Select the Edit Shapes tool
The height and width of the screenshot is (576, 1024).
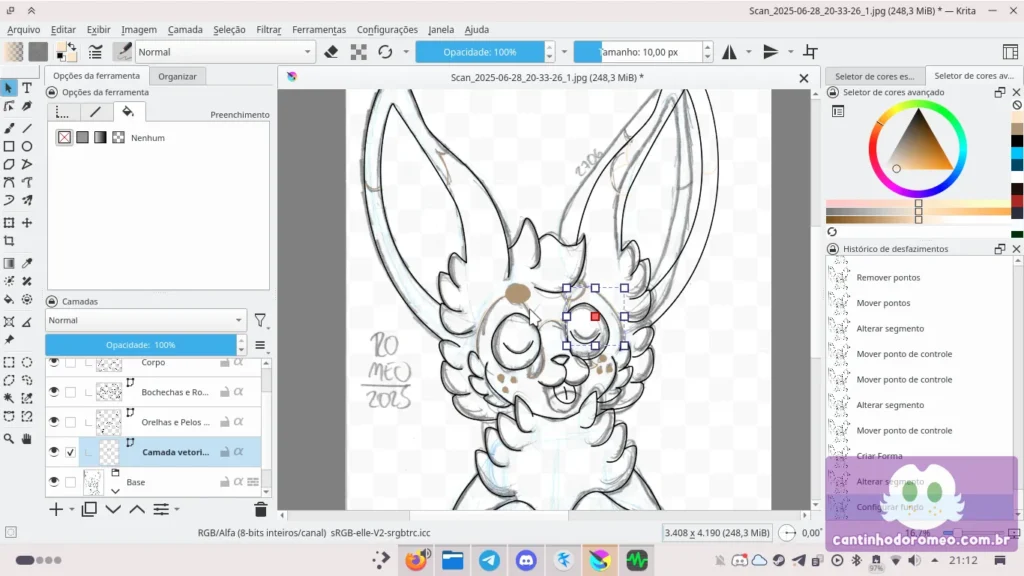[x=9, y=106]
